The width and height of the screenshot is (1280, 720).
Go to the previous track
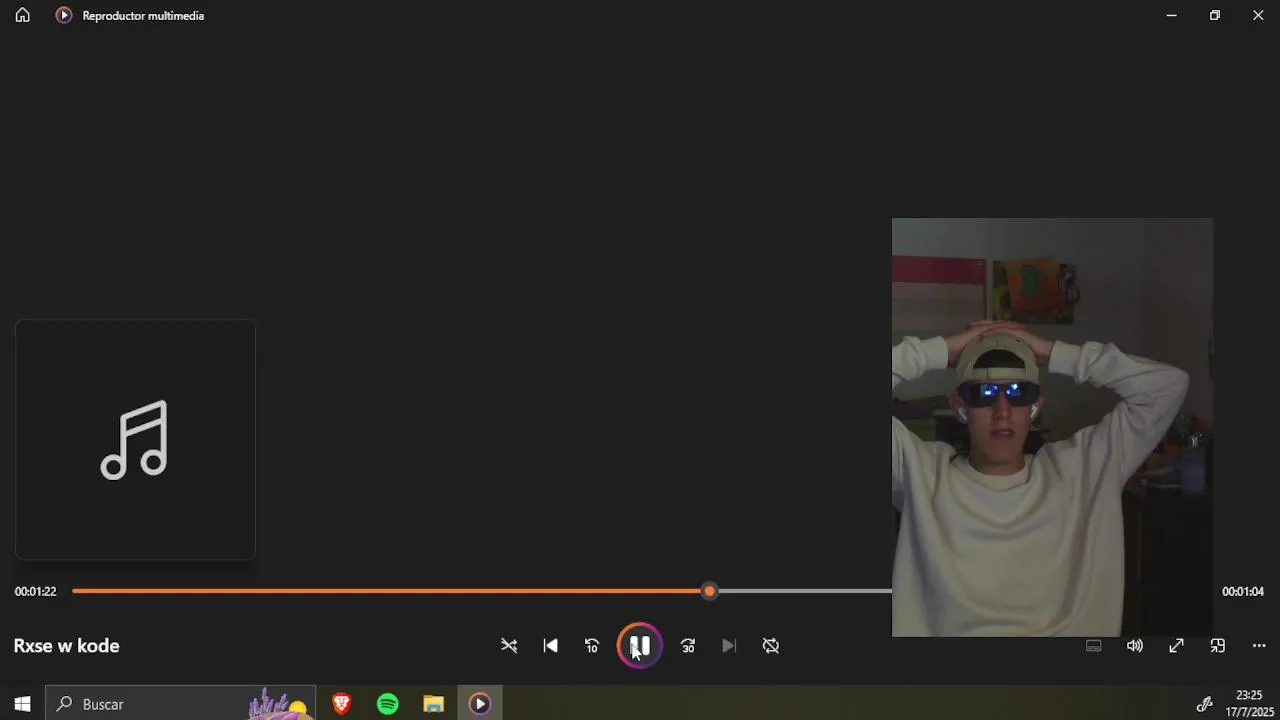(550, 646)
